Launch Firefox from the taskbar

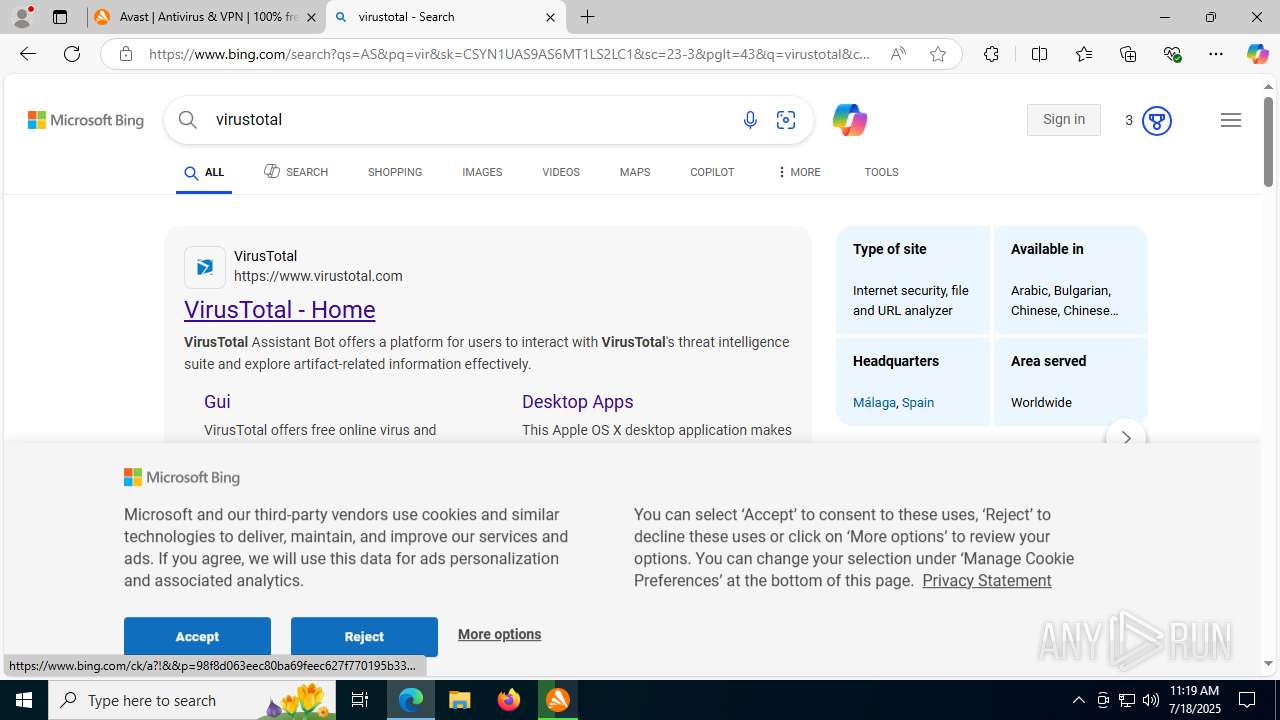[509, 700]
